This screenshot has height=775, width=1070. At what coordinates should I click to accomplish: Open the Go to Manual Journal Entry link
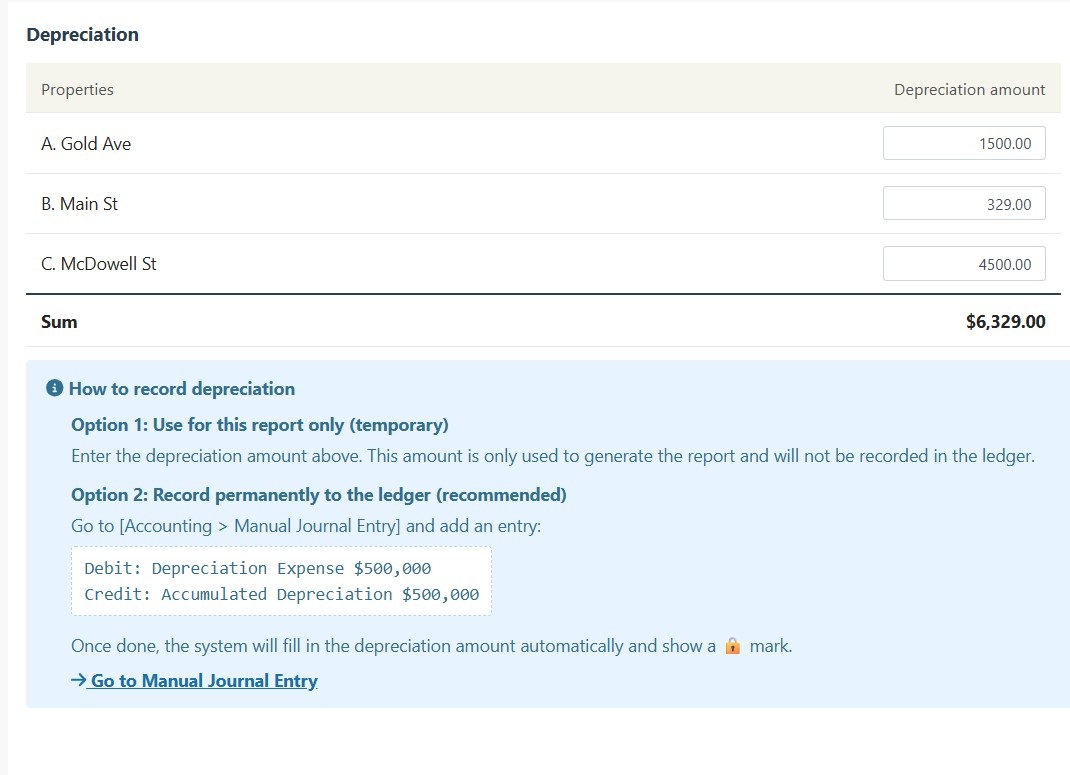pos(194,681)
